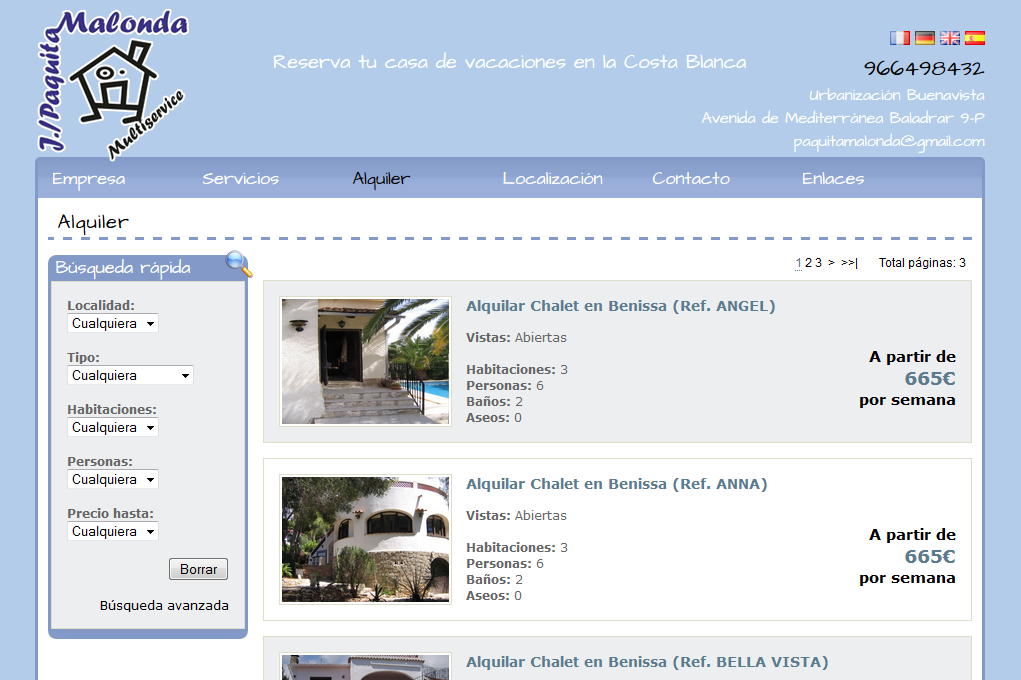Open listing Alquilar Chalet Ref. ANGEL
This screenshot has height=680, width=1021.
point(621,306)
